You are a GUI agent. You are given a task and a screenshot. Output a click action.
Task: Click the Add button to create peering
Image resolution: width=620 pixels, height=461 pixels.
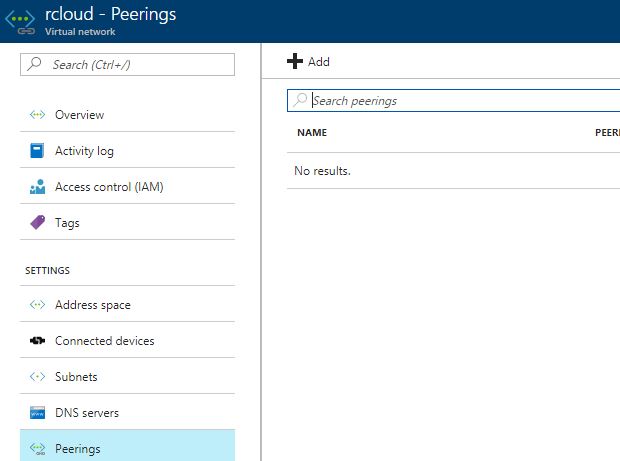(308, 61)
